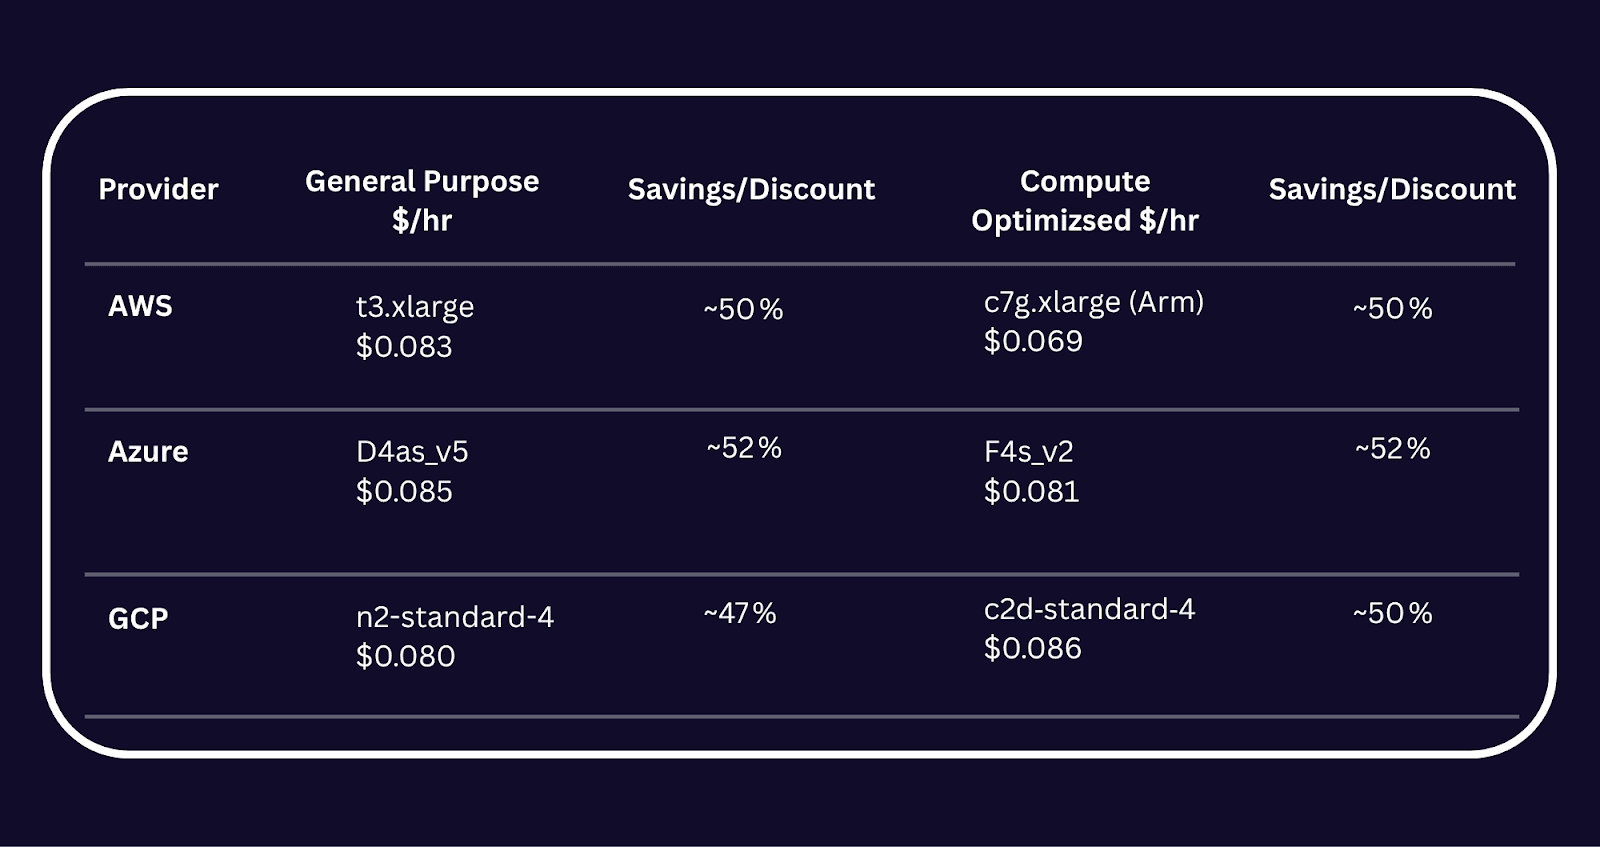1600x847 pixels.
Task: Select the AWS provider row label
Action: click(140, 306)
